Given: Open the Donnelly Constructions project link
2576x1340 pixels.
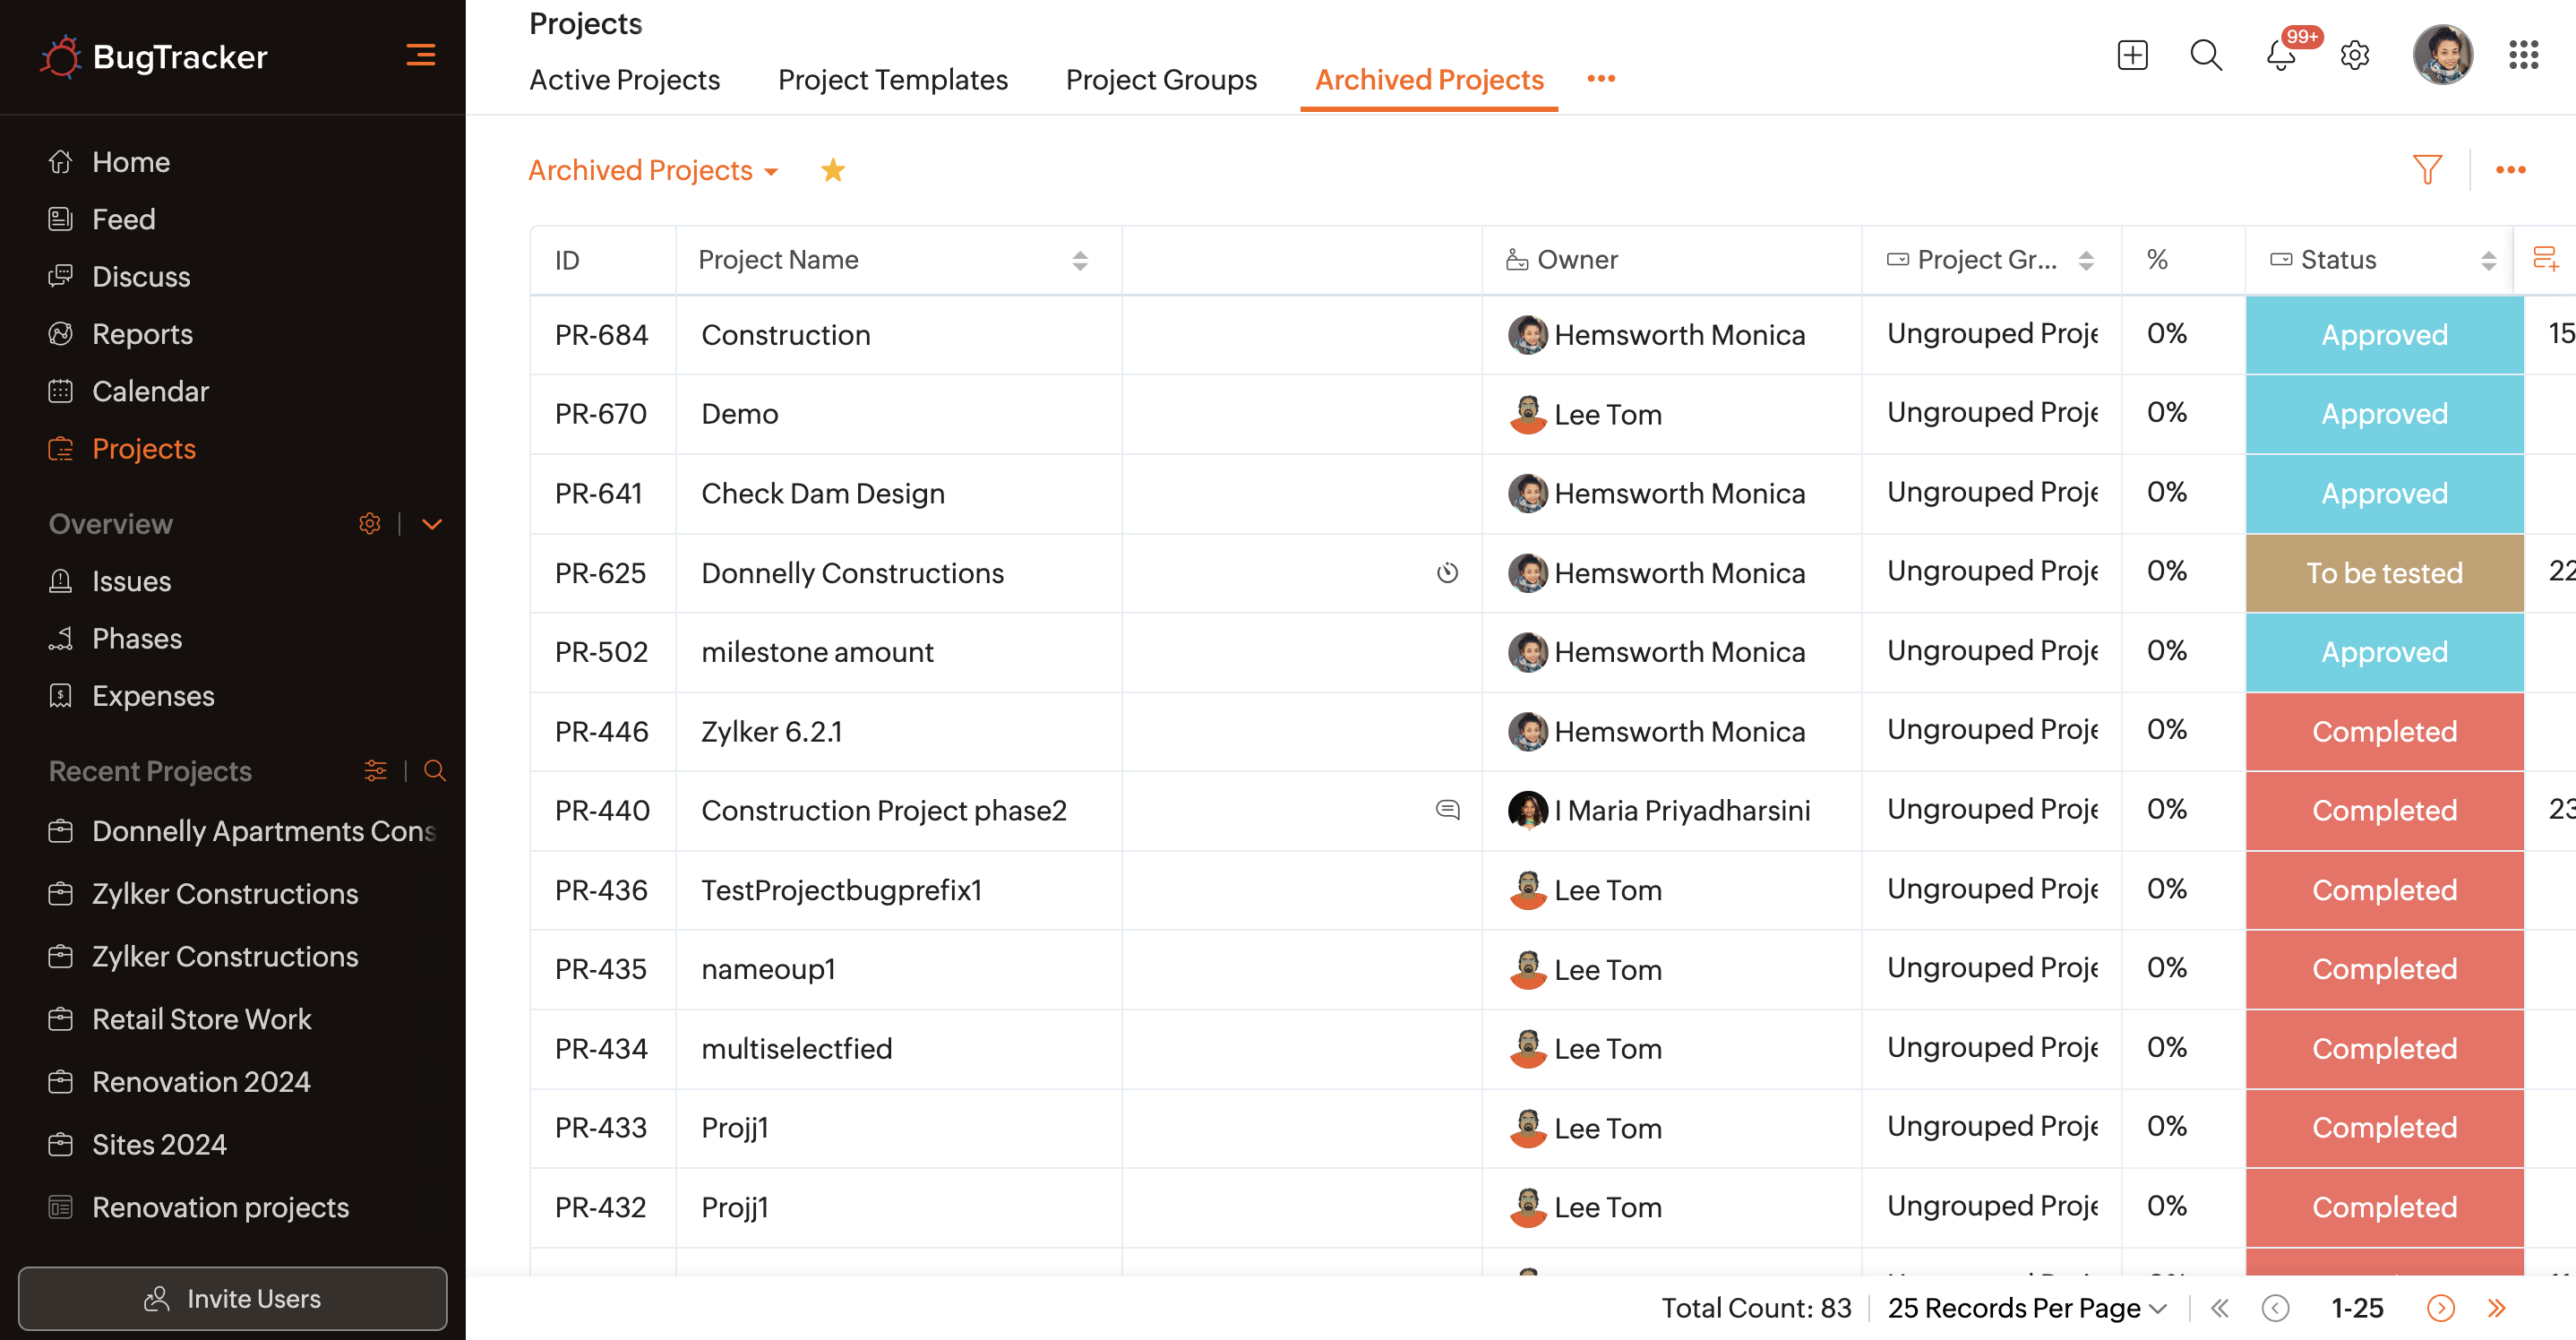Looking at the screenshot, I should pos(852,573).
